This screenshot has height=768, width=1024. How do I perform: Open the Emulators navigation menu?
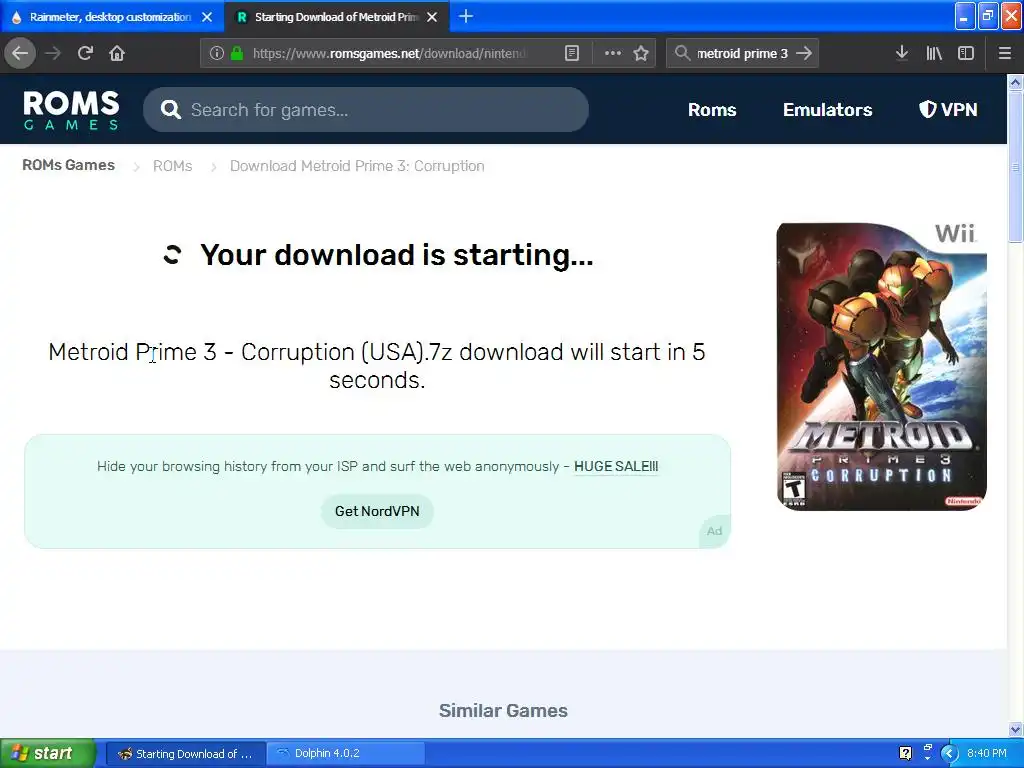point(827,110)
